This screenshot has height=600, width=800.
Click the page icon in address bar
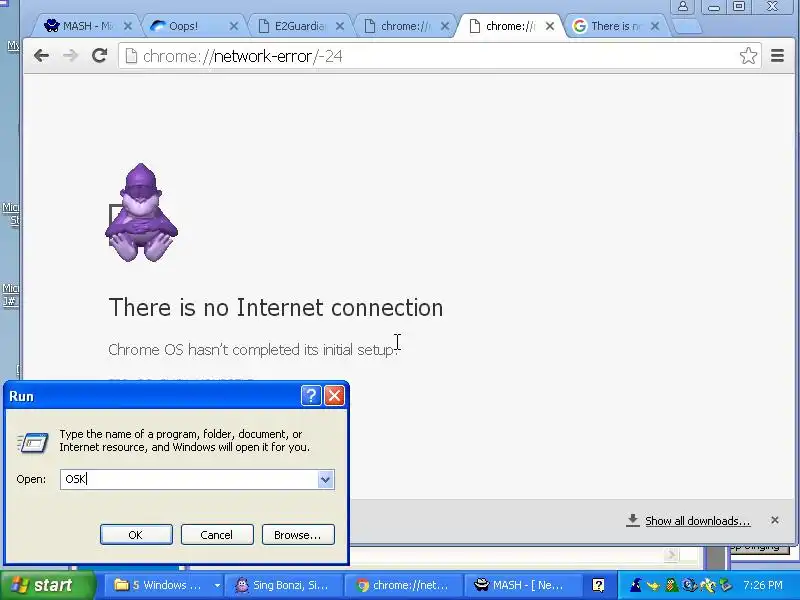(x=131, y=56)
